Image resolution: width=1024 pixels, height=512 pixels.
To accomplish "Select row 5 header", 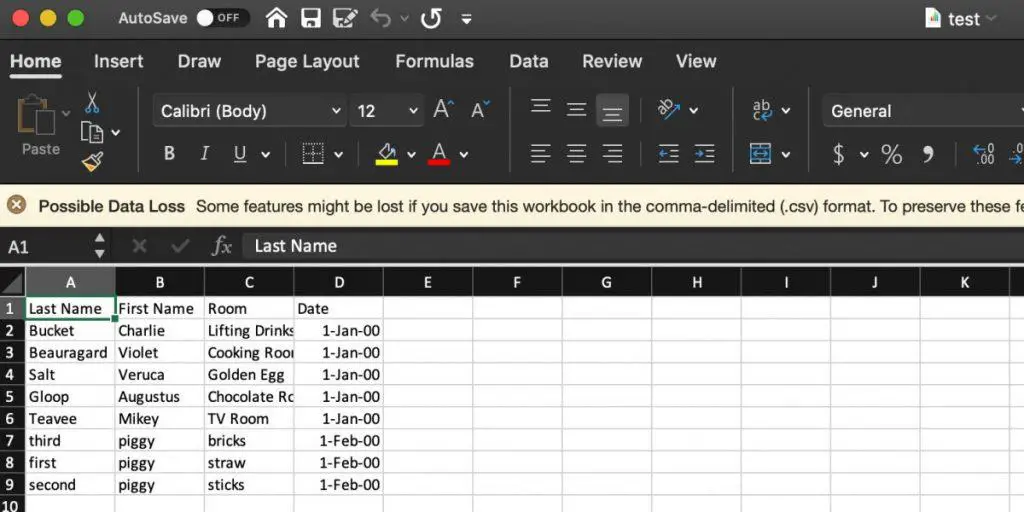I will pos(10,396).
